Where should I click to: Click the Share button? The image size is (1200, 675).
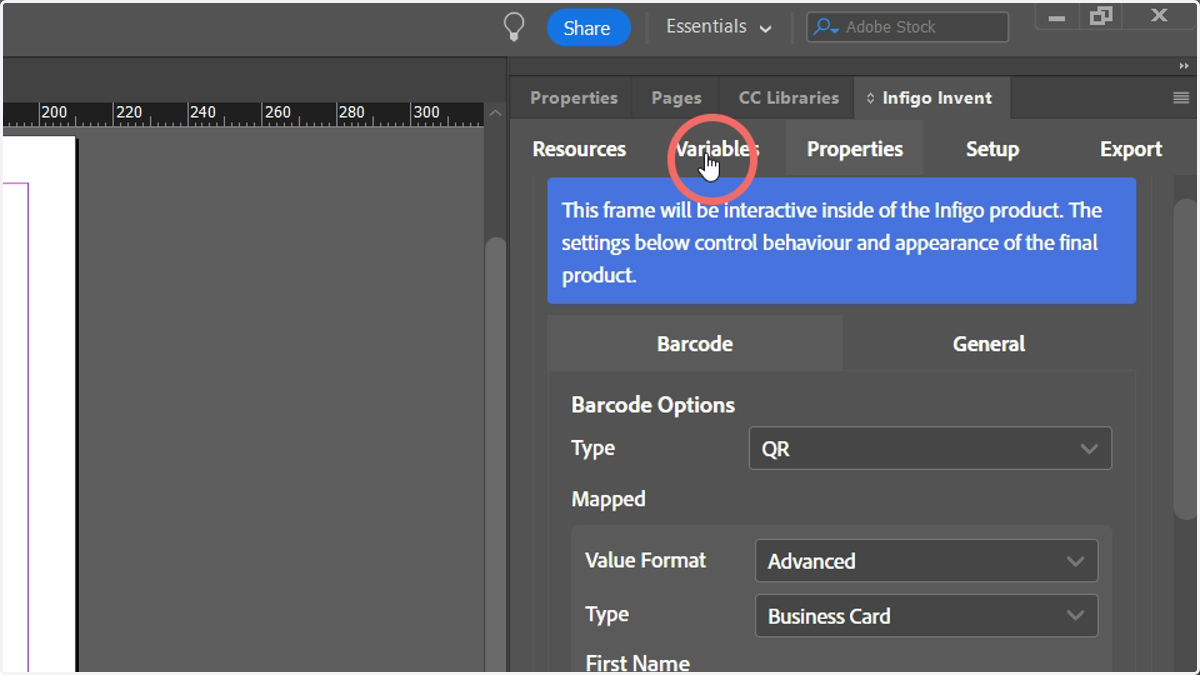pos(588,28)
